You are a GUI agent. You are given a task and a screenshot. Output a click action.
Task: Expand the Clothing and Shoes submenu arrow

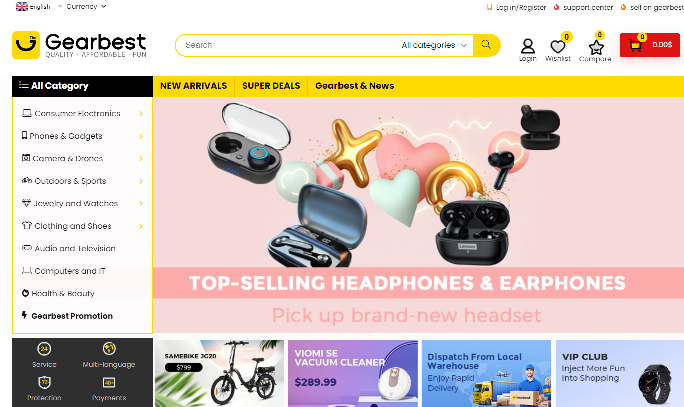point(141,226)
